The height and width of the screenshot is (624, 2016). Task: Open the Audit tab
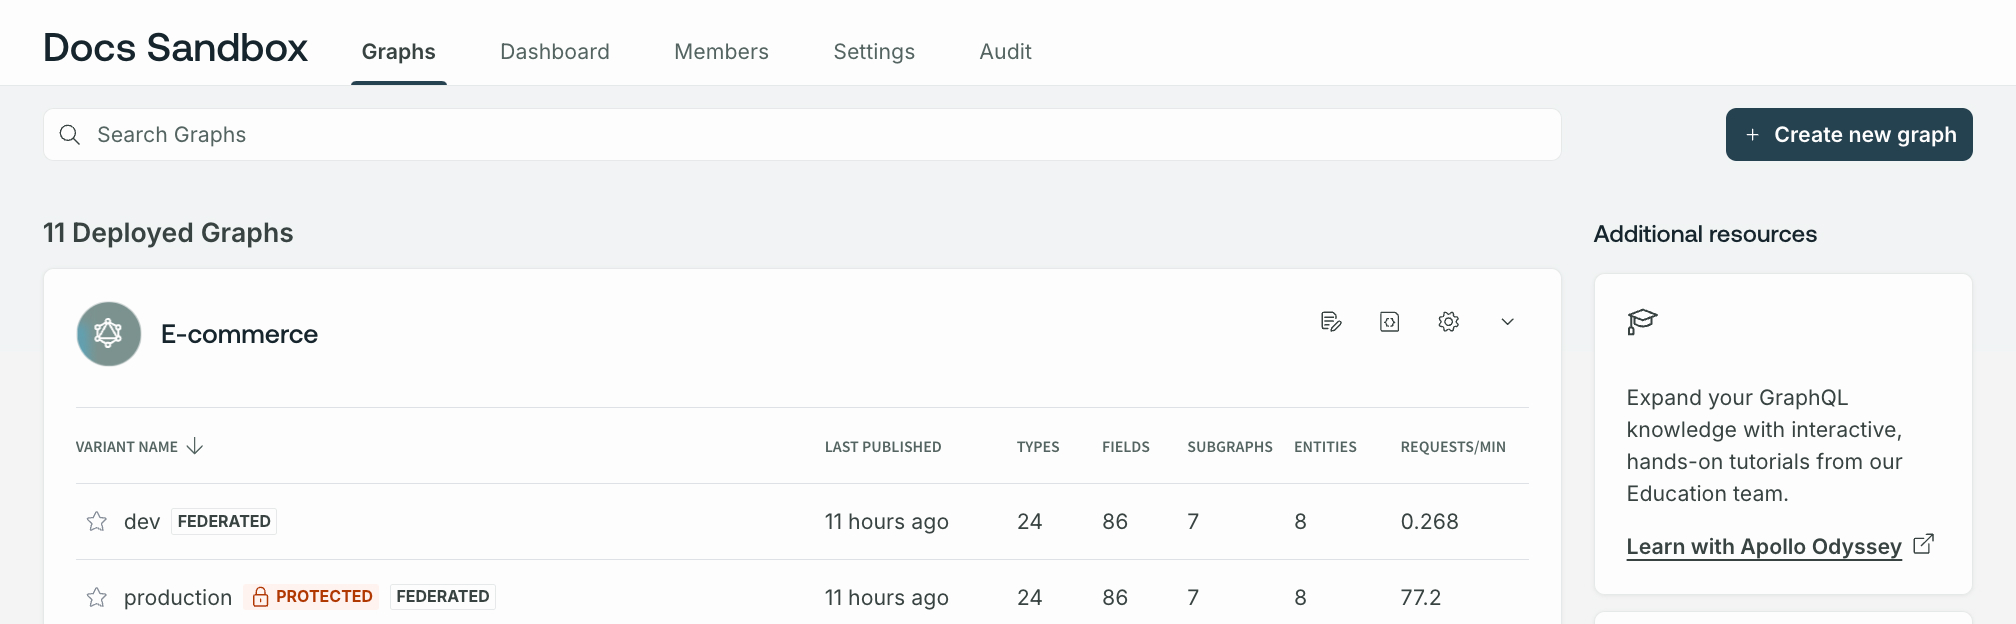pyautogui.click(x=1005, y=52)
